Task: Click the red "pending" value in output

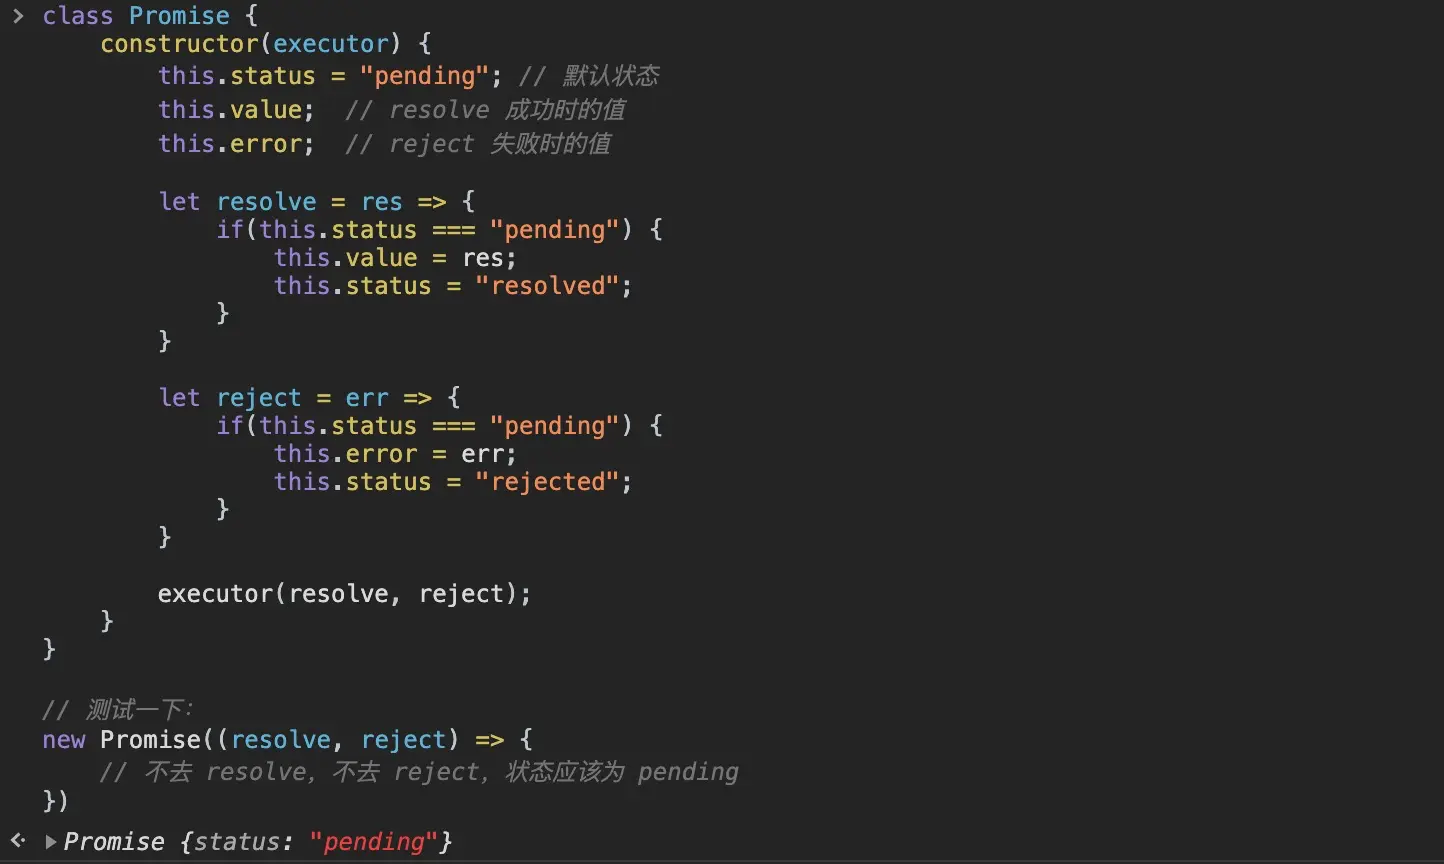Action: pyautogui.click(x=374, y=842)
